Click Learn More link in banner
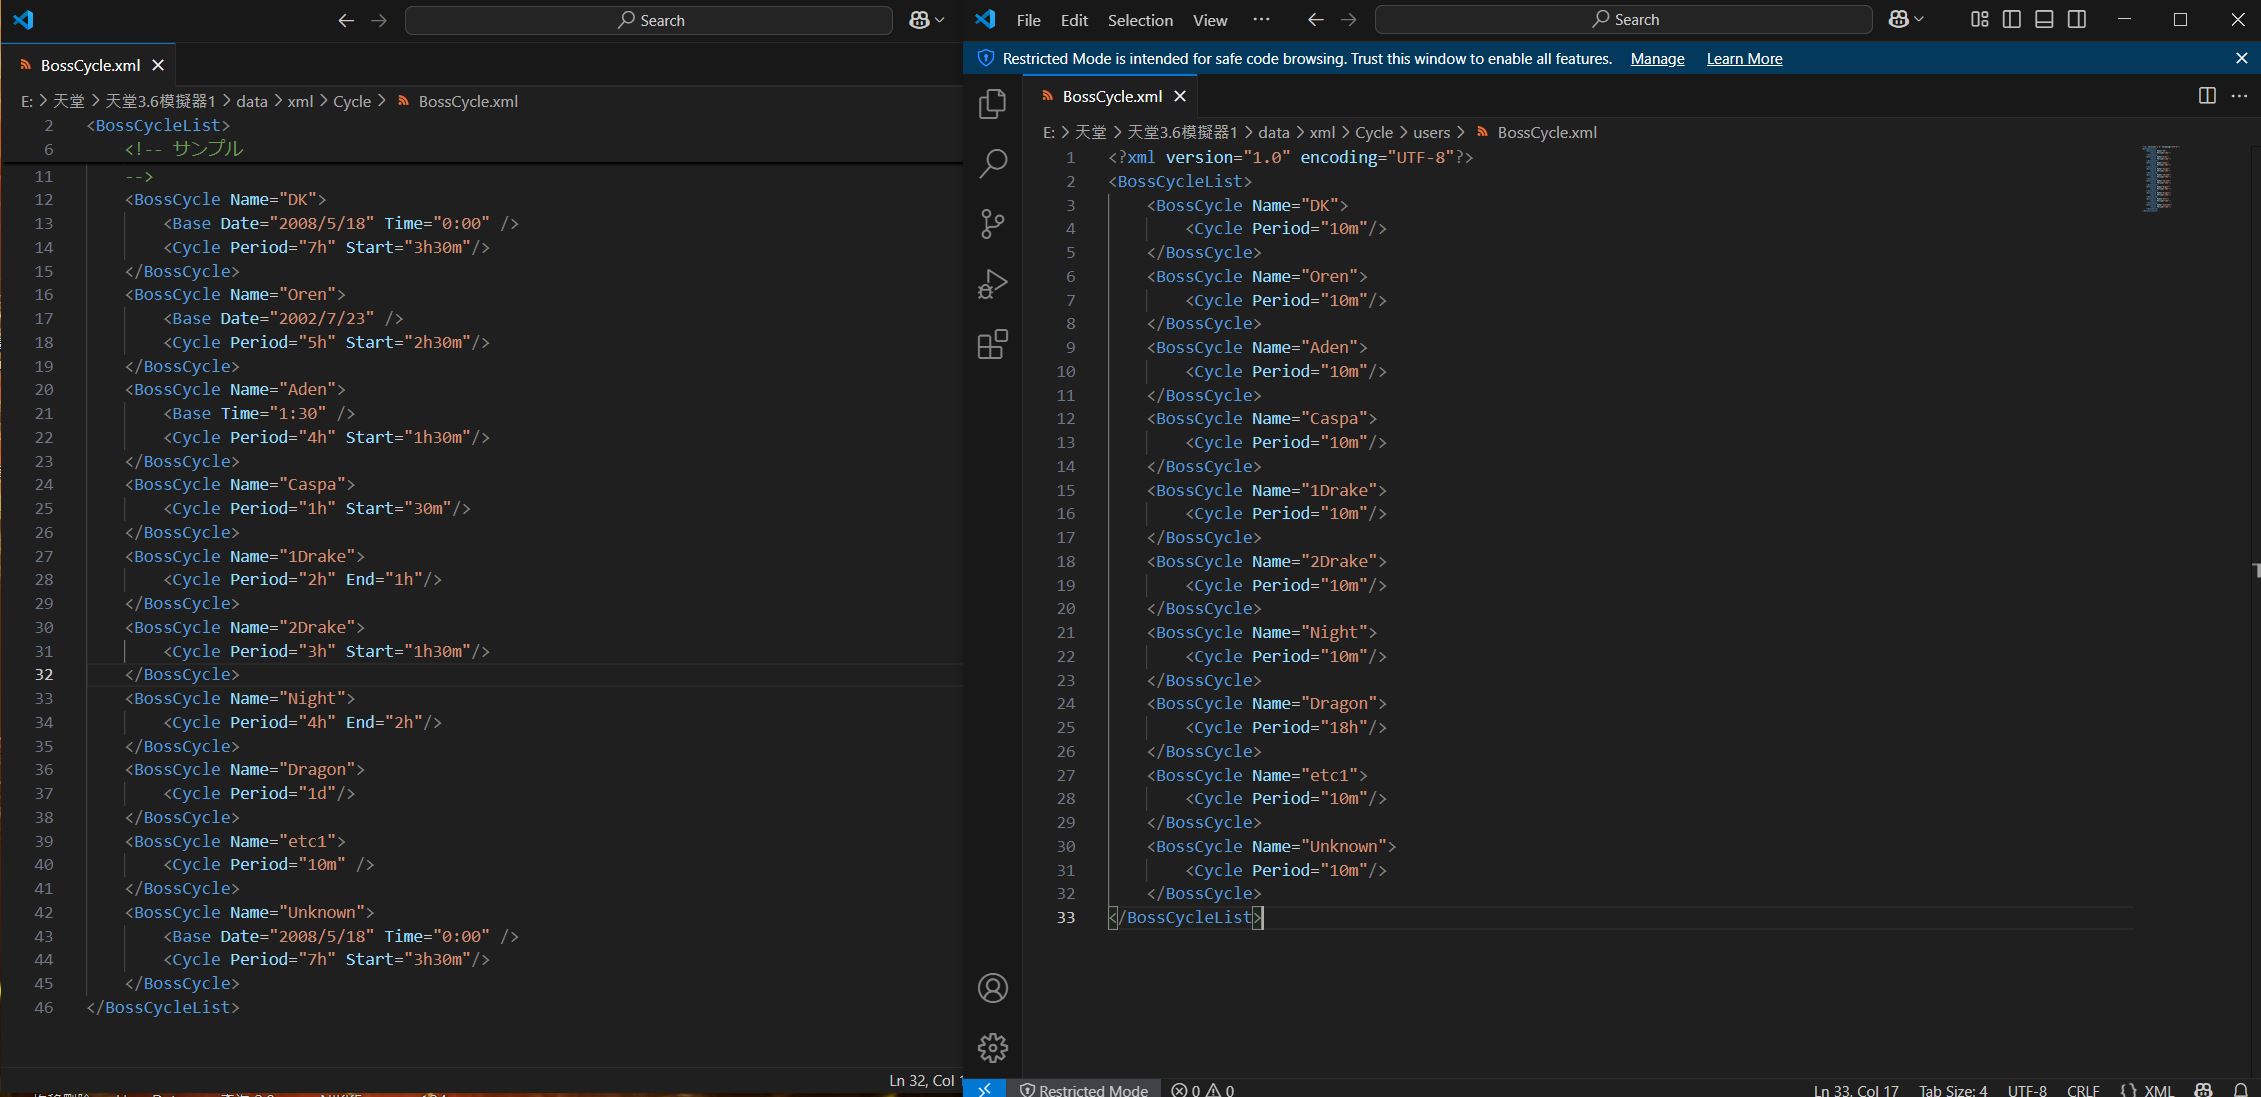Image resolution: width=2261 pixels, height=1097 pixels. point(1744,59)
